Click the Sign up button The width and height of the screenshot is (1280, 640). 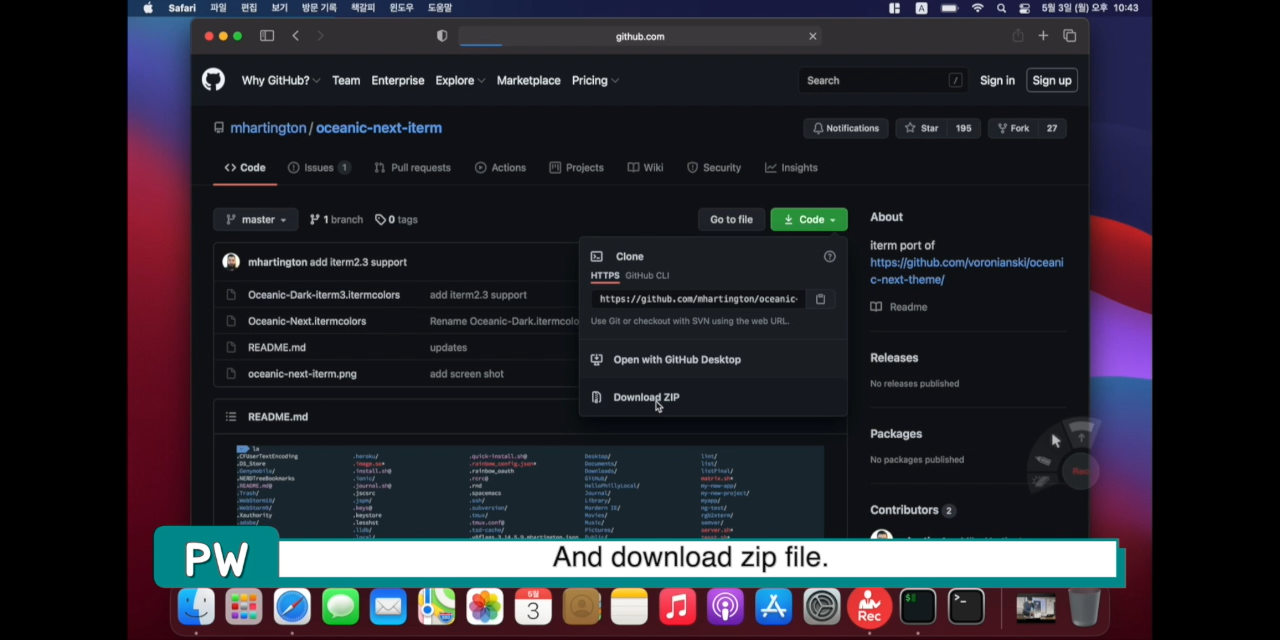click(x=1052, y=80)
